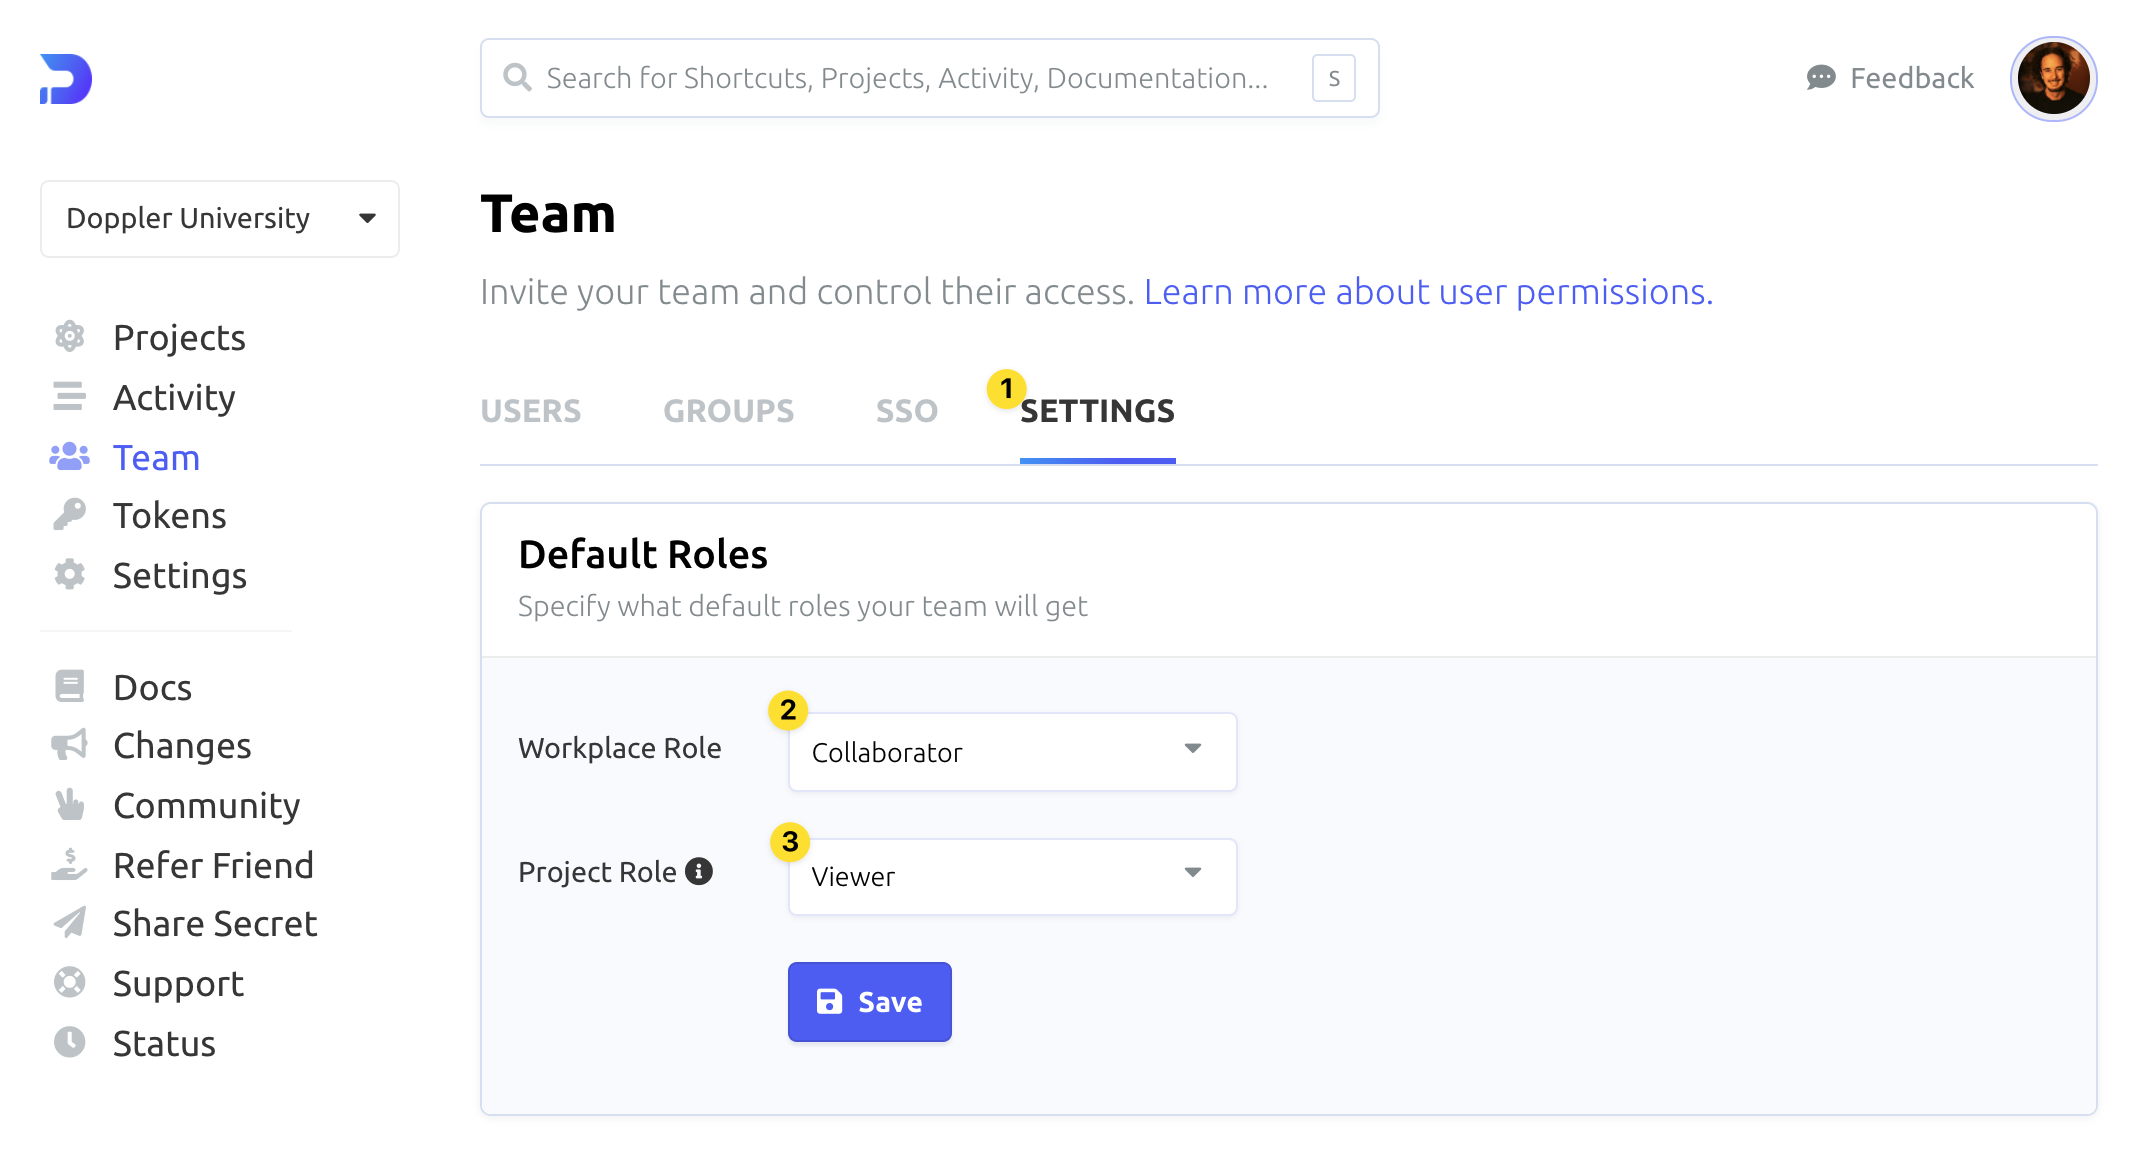
Task: Click the Support lifebuoy icon
Action: [69, 983]
